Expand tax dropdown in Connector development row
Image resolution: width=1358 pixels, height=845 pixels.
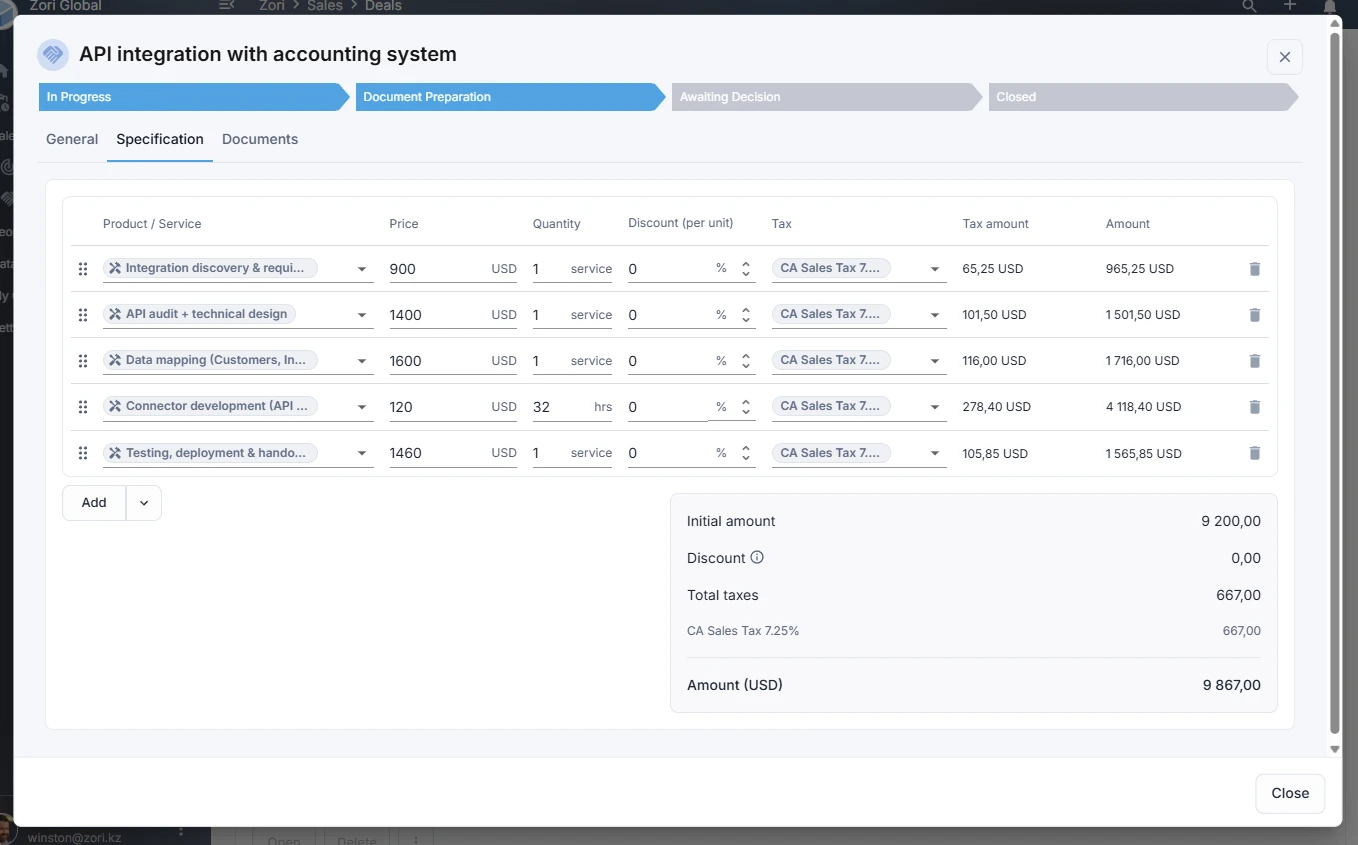point(935,407)
